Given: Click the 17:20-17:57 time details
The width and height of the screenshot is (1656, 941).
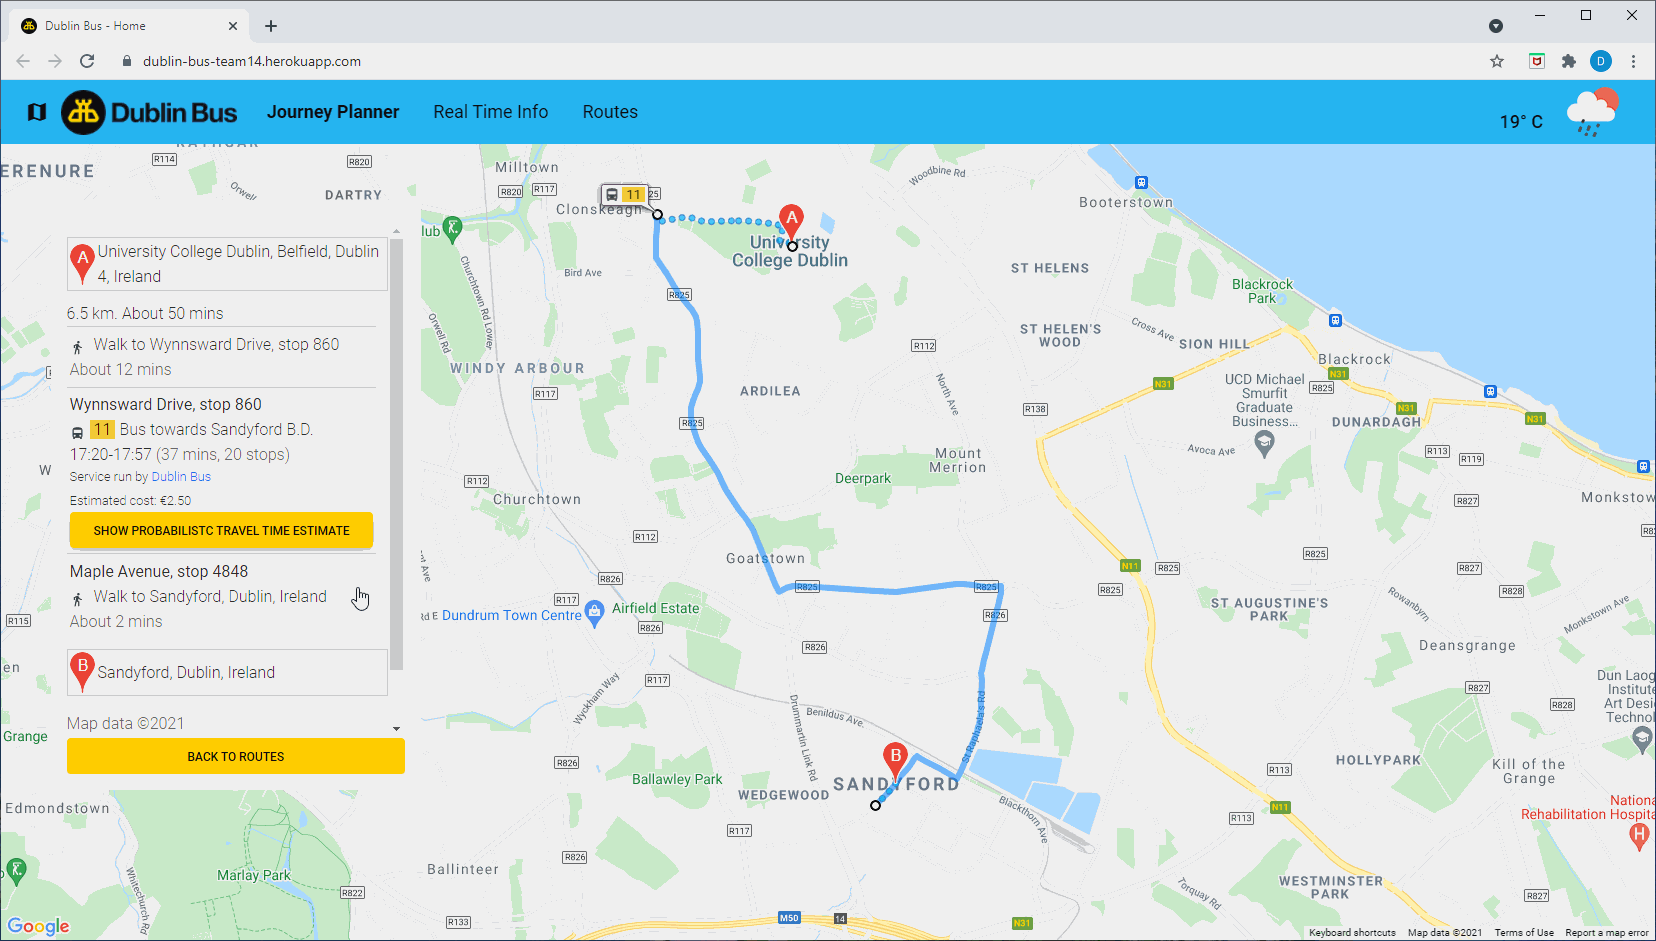Looking at the screenshot, I should click(180, 454).
